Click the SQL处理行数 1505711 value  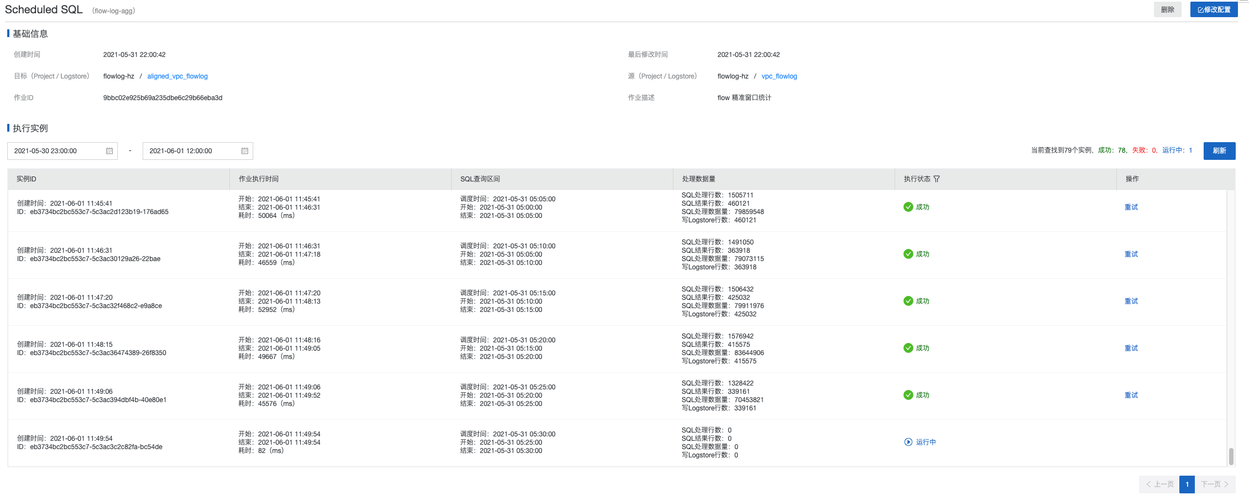[718, 195]
